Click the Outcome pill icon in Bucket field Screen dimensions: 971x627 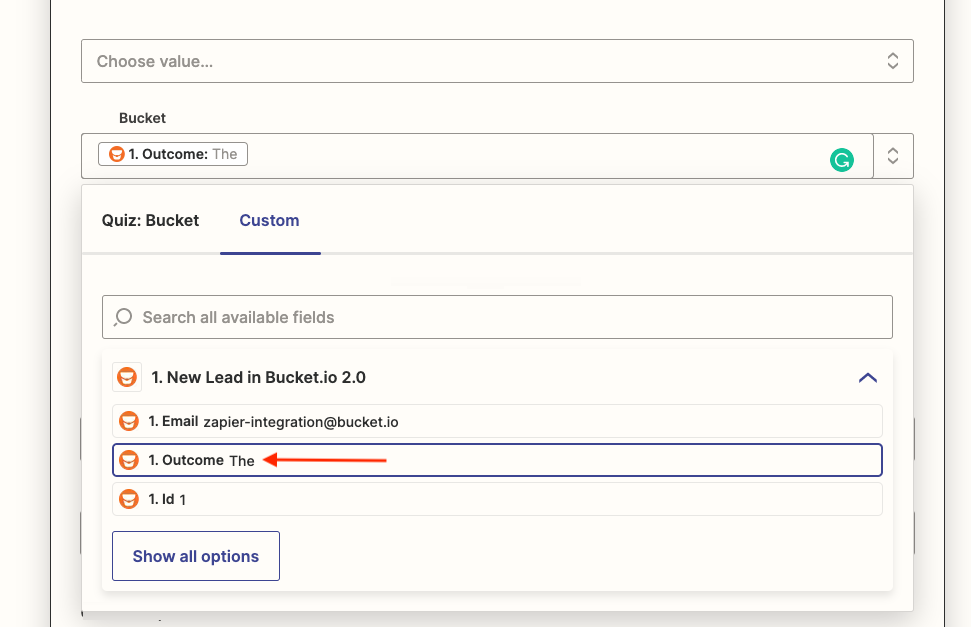pos(117,154)
